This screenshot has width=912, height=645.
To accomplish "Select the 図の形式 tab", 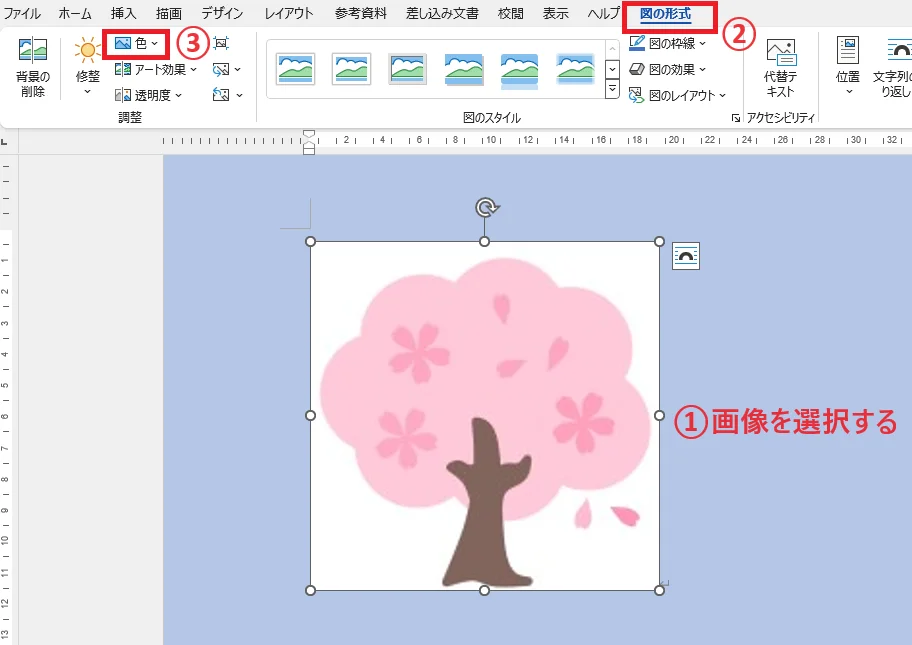I will (665, 13).
